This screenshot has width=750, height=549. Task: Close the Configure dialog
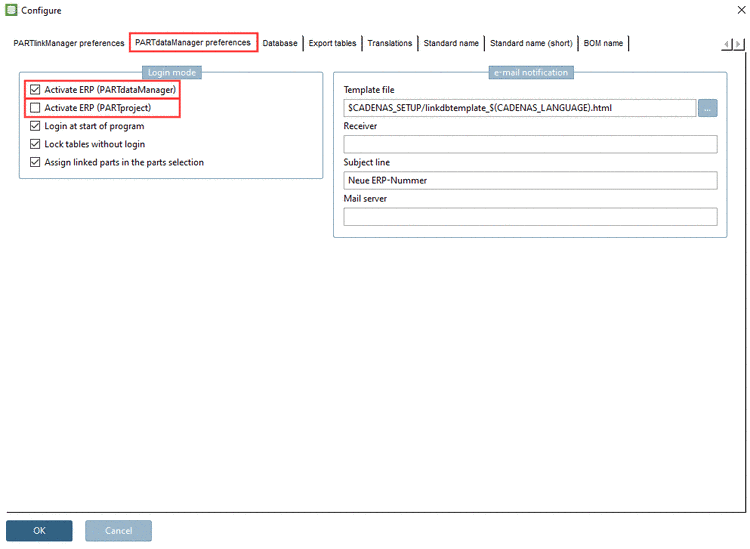pyautogui.click(x=741, y=10)
